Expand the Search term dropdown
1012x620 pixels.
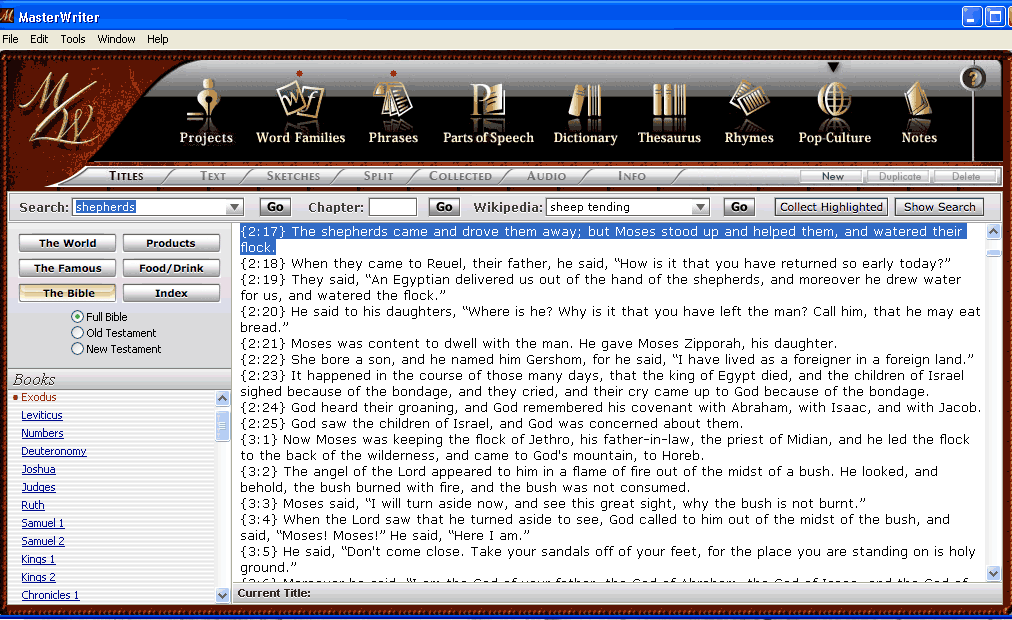[x=234, y=208]
